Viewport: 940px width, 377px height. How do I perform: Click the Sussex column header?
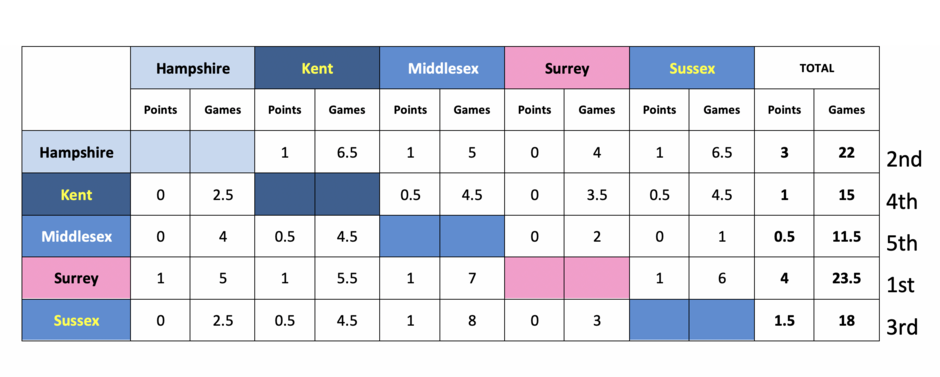[692, 68]
